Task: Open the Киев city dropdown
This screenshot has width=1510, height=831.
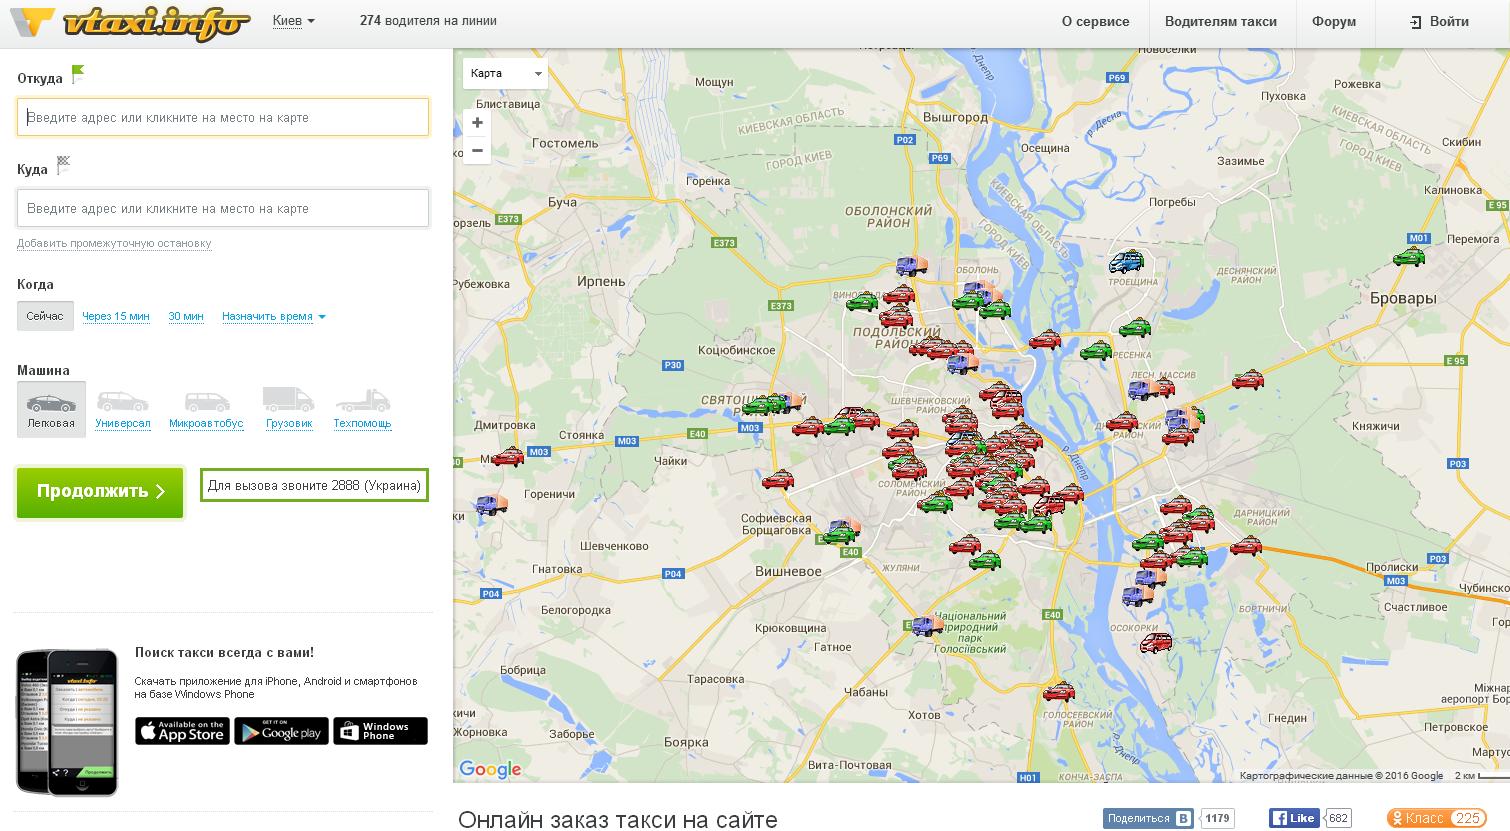Action: [x=293, y=21]
